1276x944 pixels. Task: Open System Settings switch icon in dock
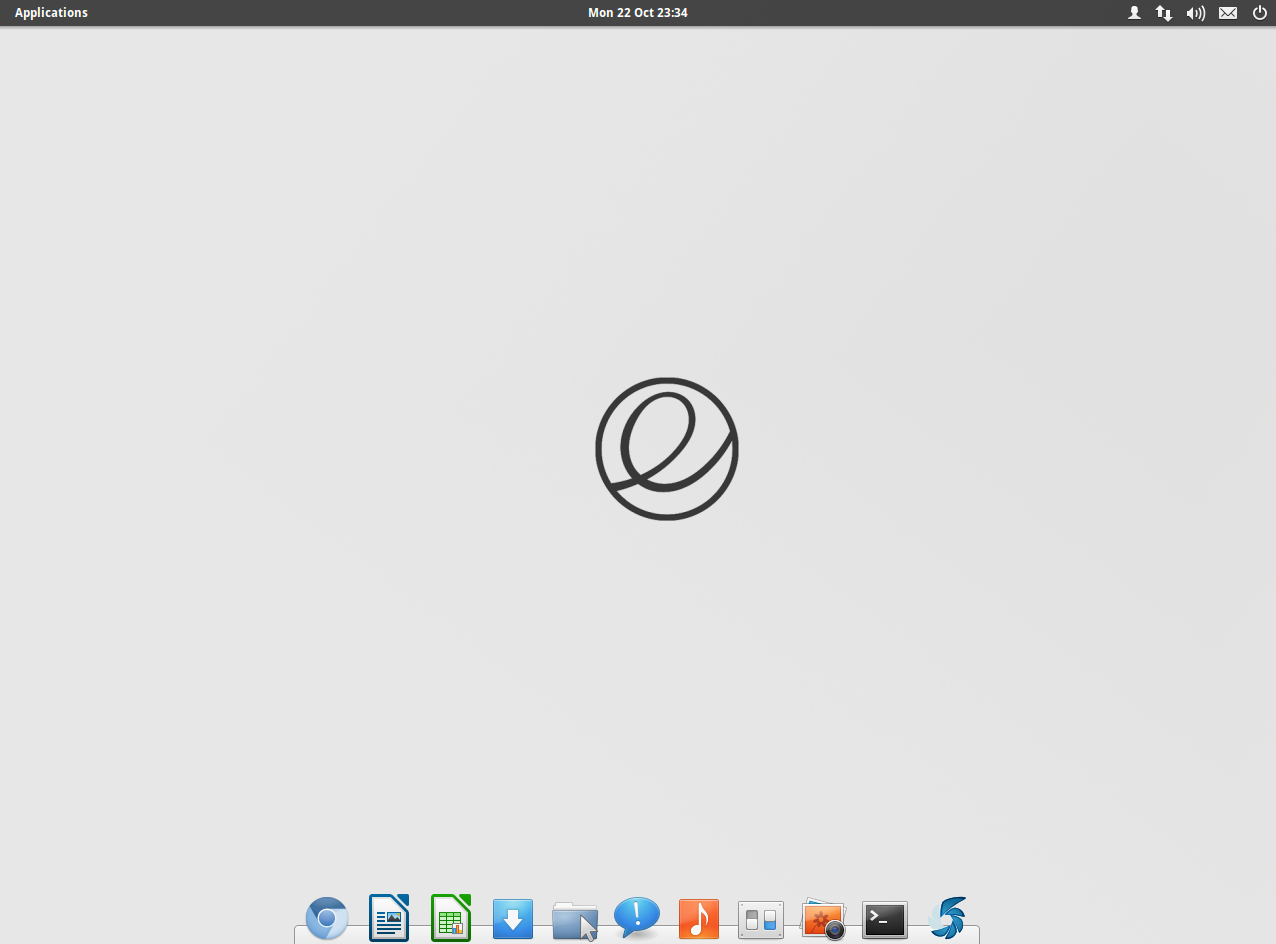click(761, 919)
